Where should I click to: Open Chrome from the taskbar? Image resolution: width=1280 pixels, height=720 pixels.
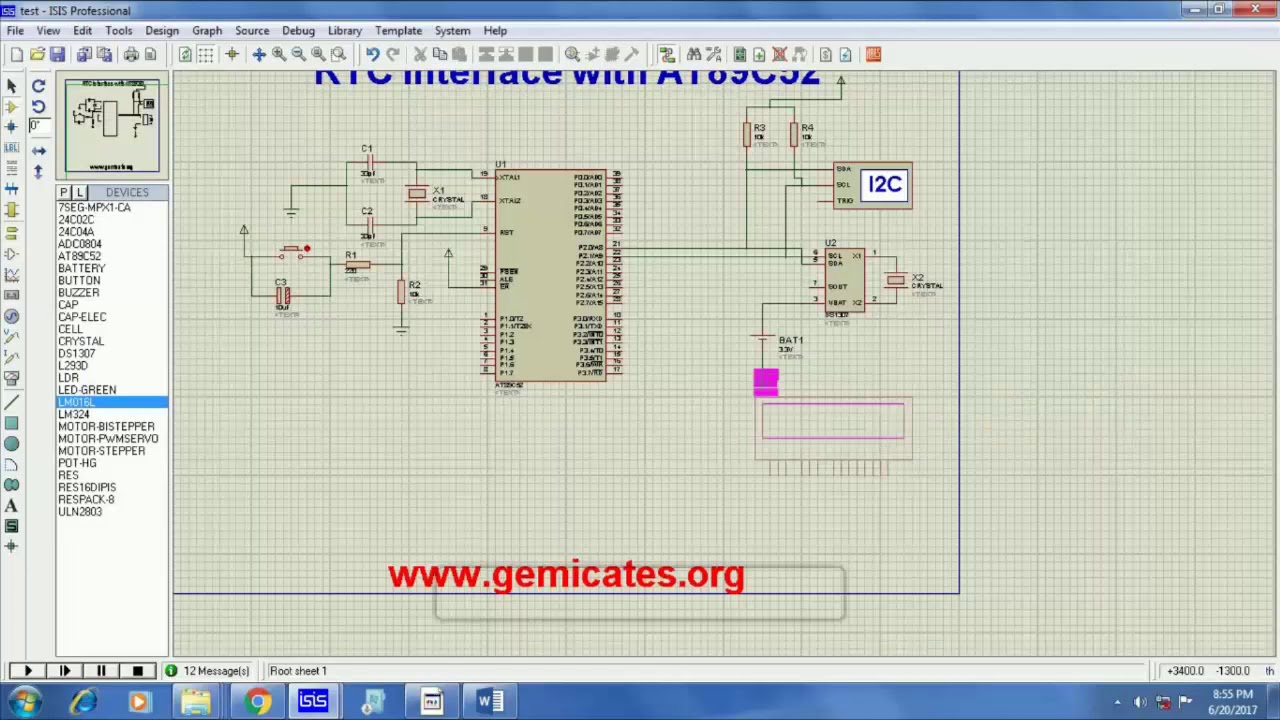coord(258,702)
